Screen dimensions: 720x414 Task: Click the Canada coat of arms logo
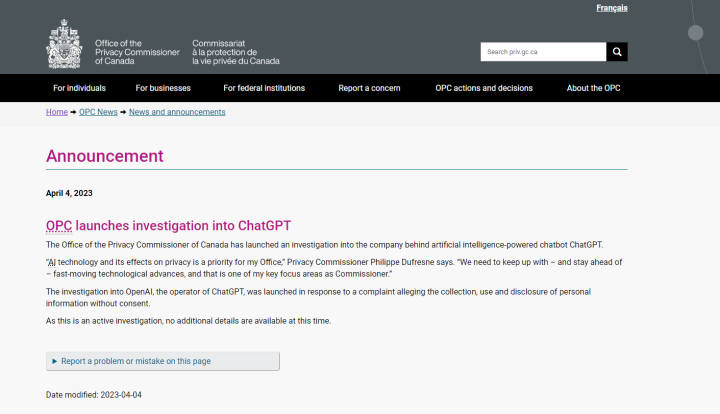(64, 44)
